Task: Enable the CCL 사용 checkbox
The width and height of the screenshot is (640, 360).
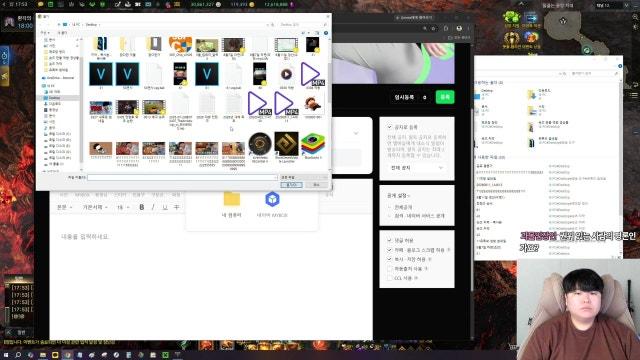Action: (x=389, y=278)
